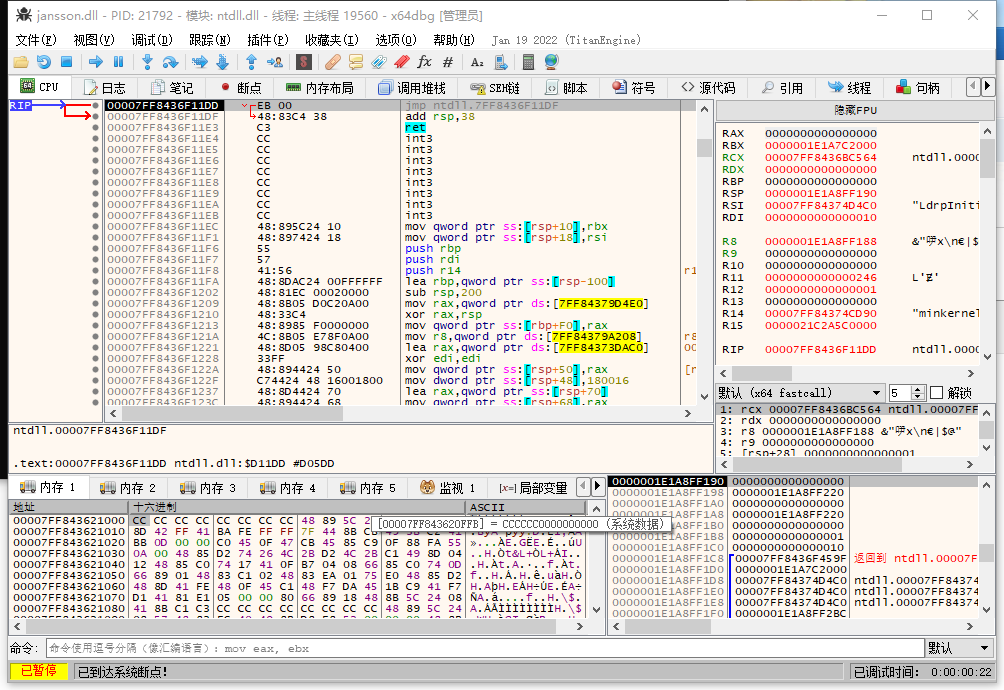Open strings search with A icon
Viewport: 1004px width, 690px height.
(477, 62)
